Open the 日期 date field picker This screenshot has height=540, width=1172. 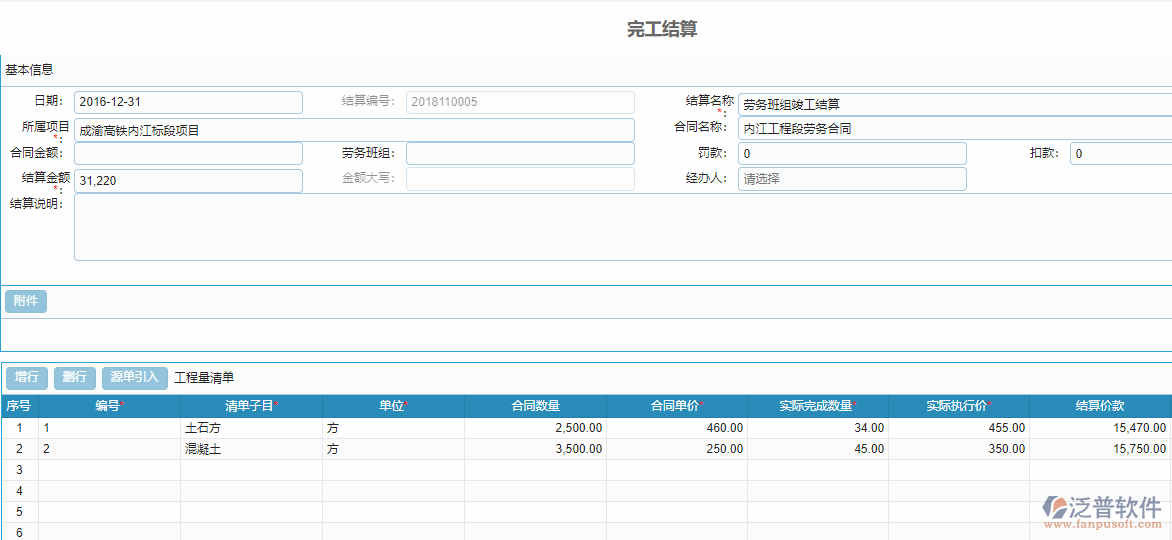click(188, 102)
